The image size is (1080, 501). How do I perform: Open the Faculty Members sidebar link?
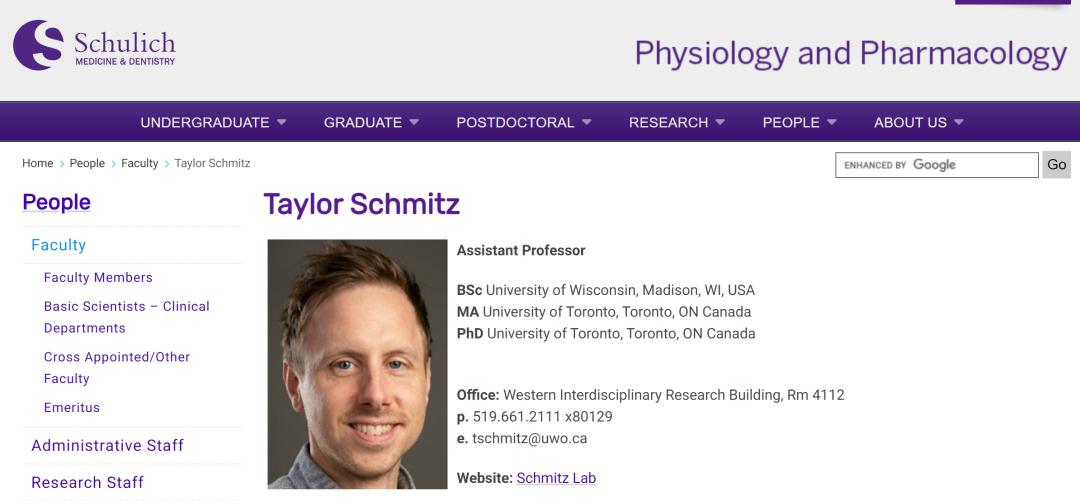pos(98,277)
